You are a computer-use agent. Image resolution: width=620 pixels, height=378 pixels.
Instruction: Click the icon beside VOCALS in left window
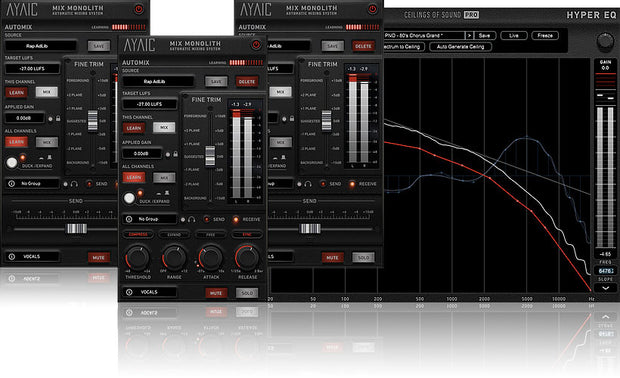(11, 257)
